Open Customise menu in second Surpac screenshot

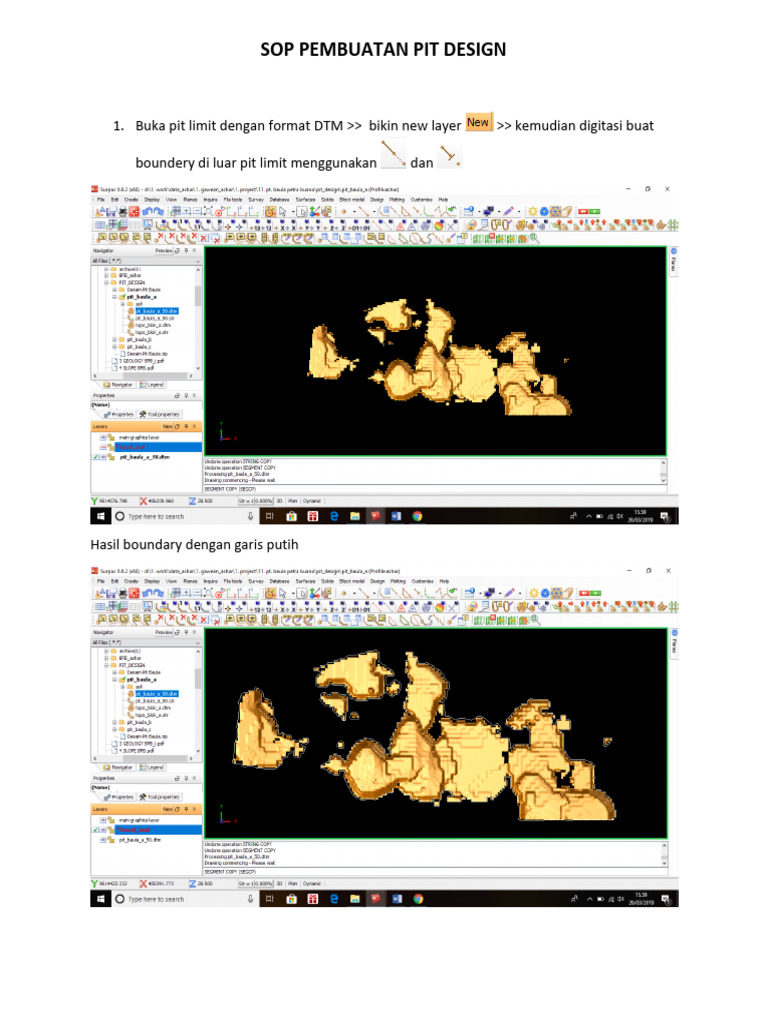click(422, 581)
